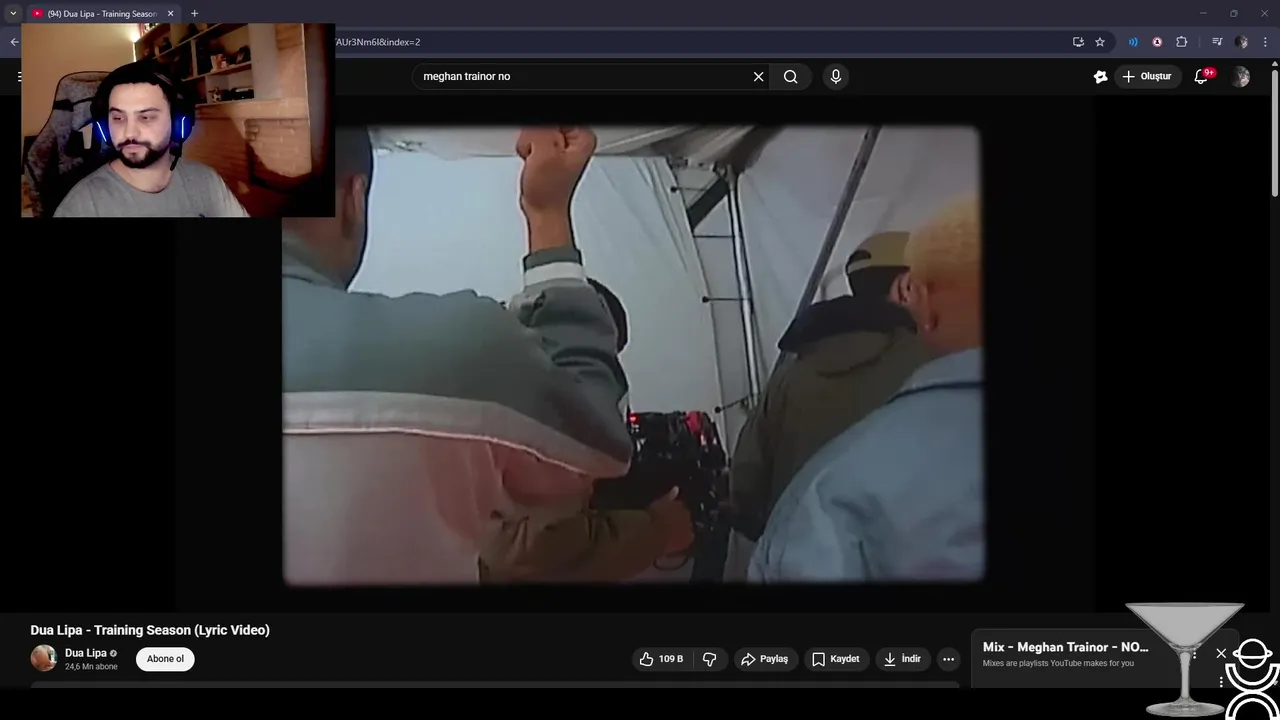Like the video with thumbs-up 109 B
This screenshot has width=1280, height=720.
click(x=662, y=659)
